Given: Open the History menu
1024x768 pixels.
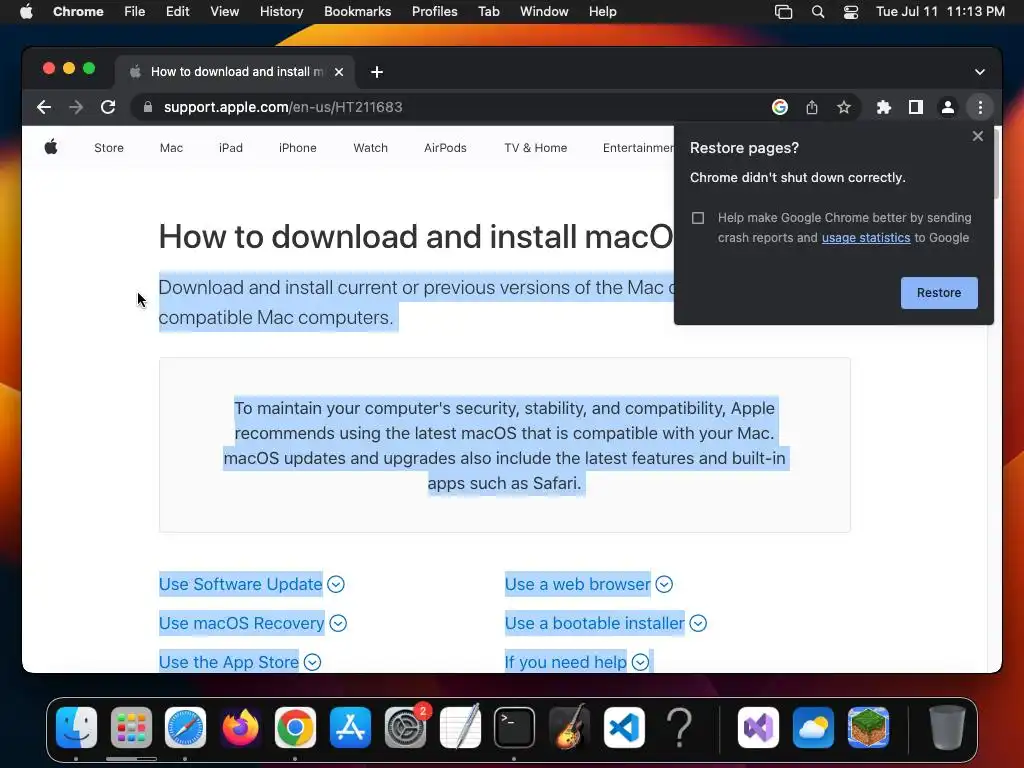Looking at the screenshot, I should pos(281,11).
